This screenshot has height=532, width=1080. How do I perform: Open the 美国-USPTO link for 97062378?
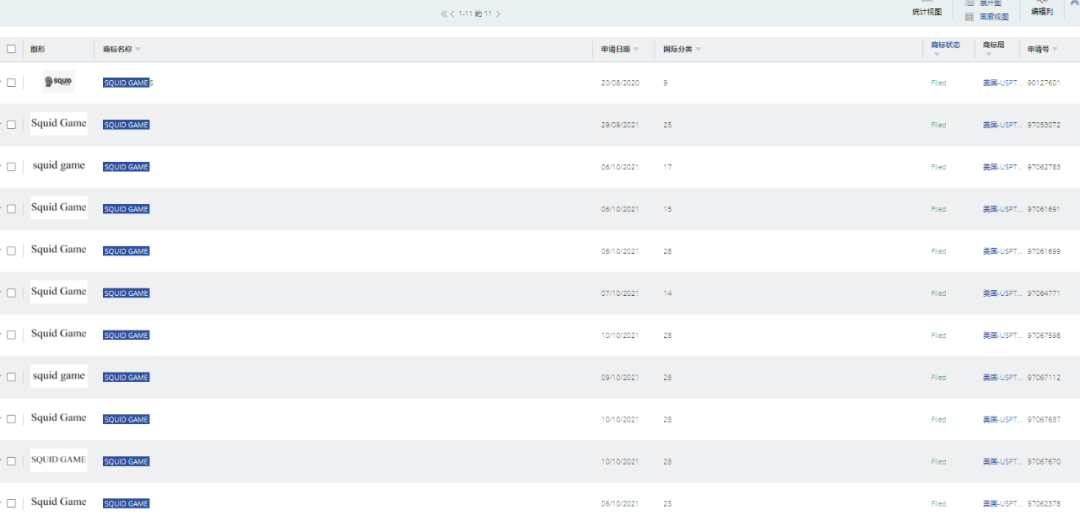tap(1002, 504)
